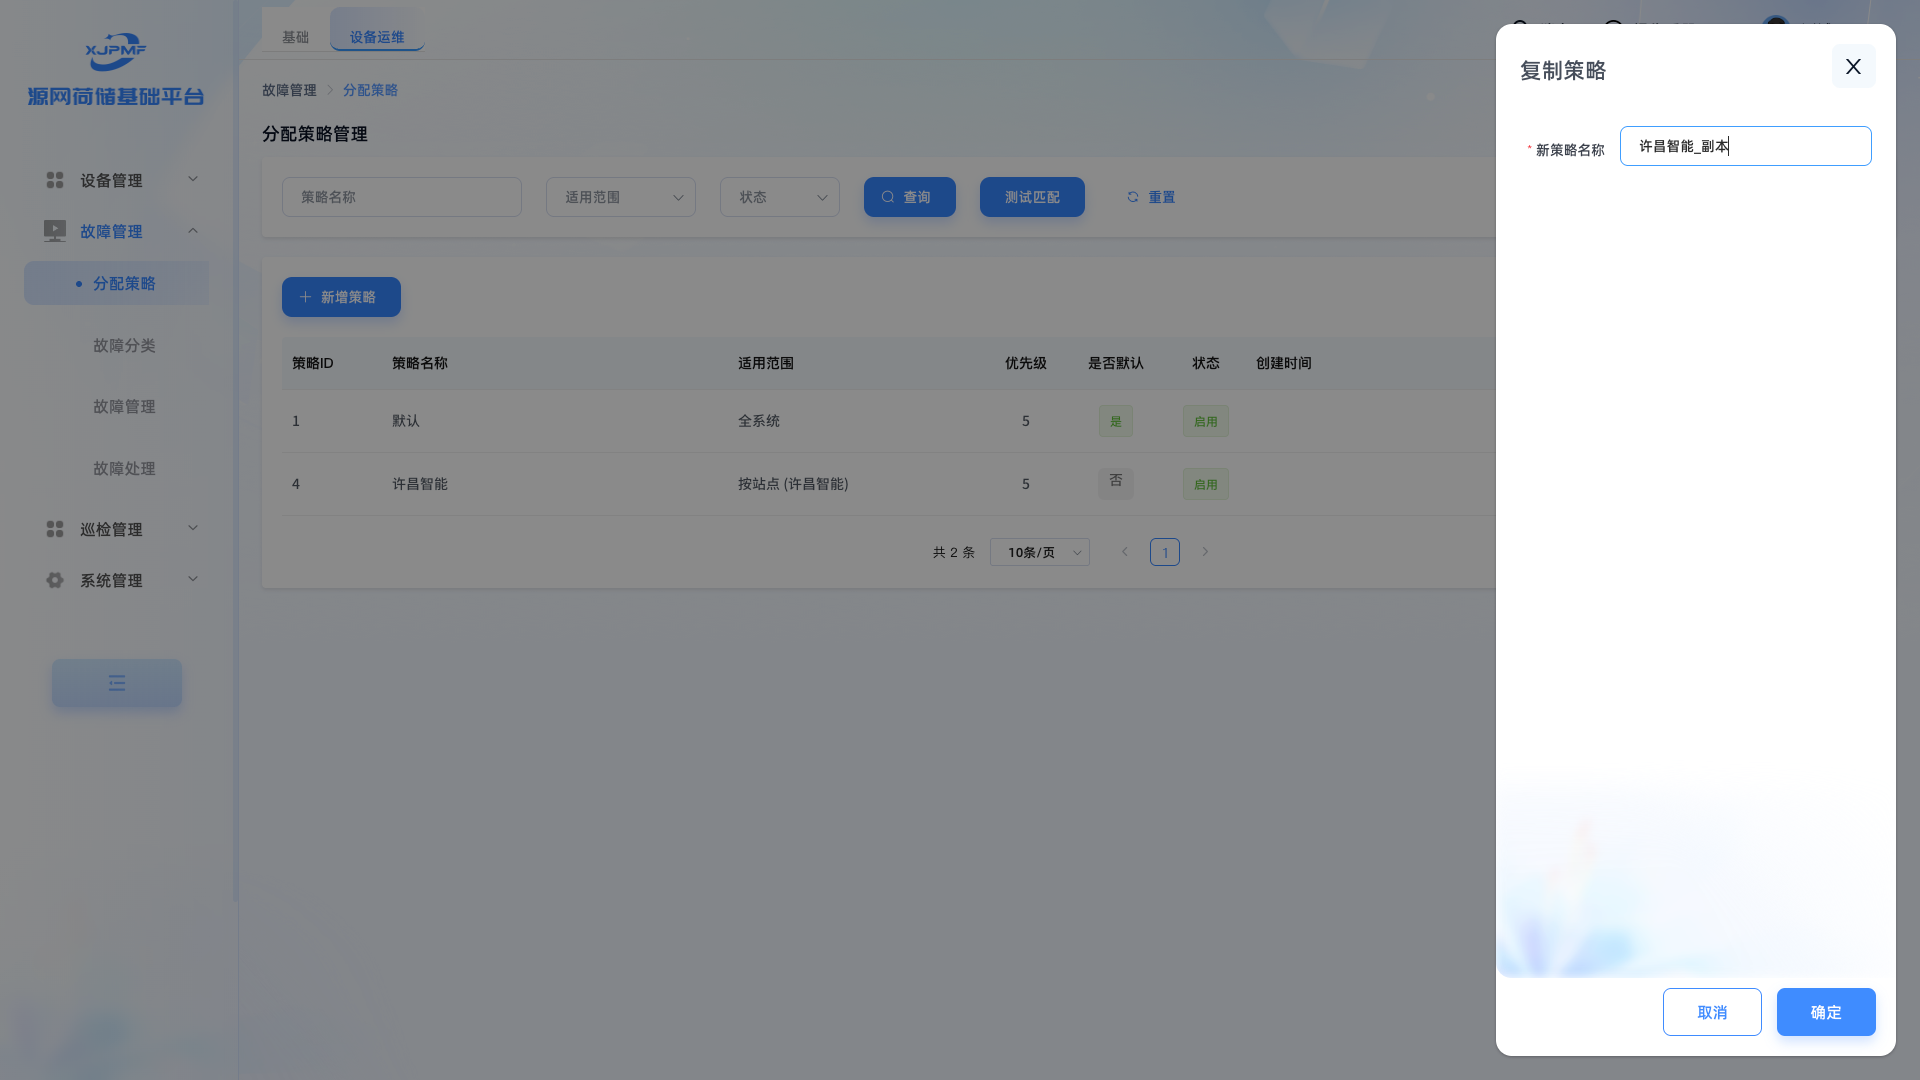
Task: Open the 状态 dropdown filter
Action: click(779, 197)
